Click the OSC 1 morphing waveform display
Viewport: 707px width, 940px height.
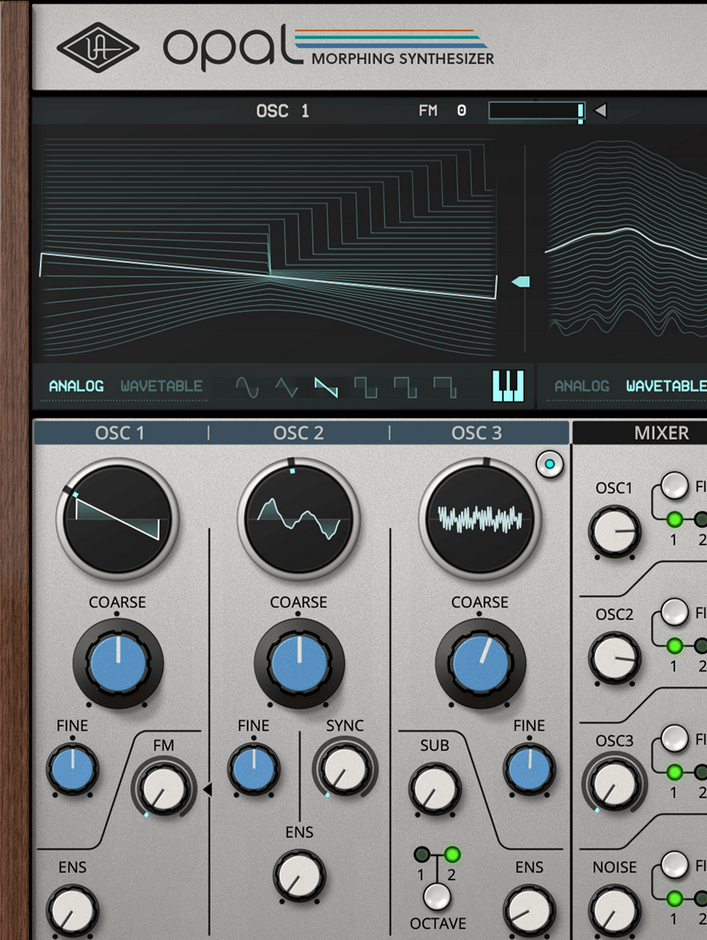268,247
